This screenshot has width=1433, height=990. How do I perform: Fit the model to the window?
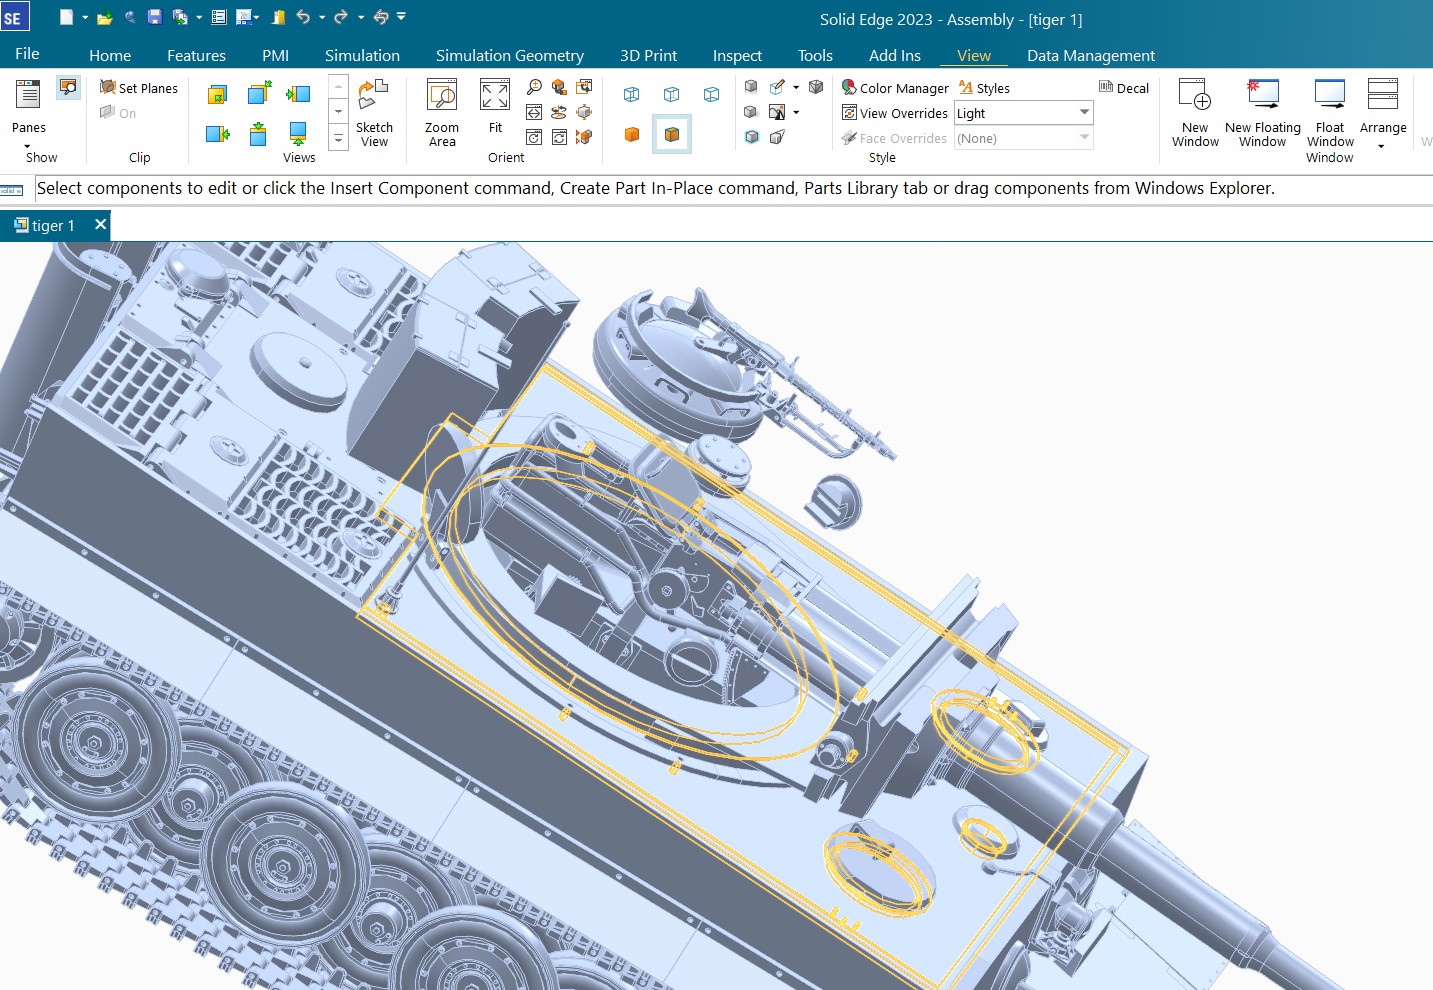click(x=495, y=112)
